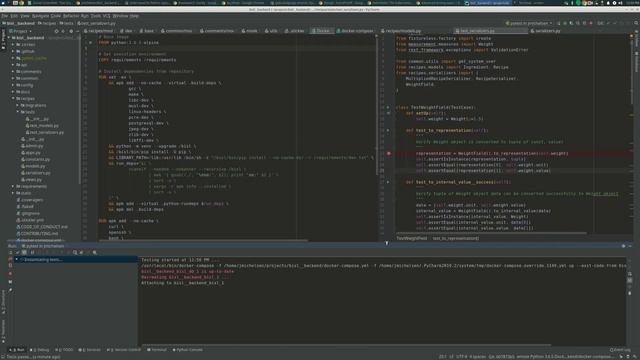Expand the config folder
Screen dimensions: 640x360
pos(13,85)
